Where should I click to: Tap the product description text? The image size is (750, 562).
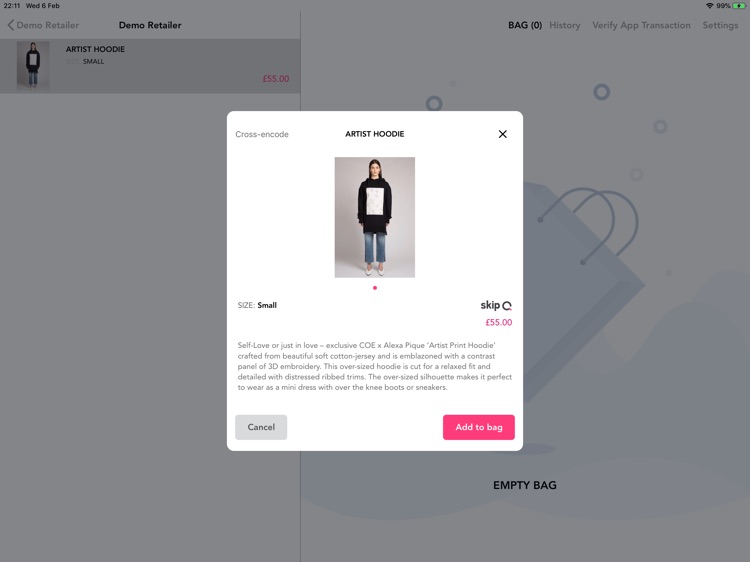[375, 366]
